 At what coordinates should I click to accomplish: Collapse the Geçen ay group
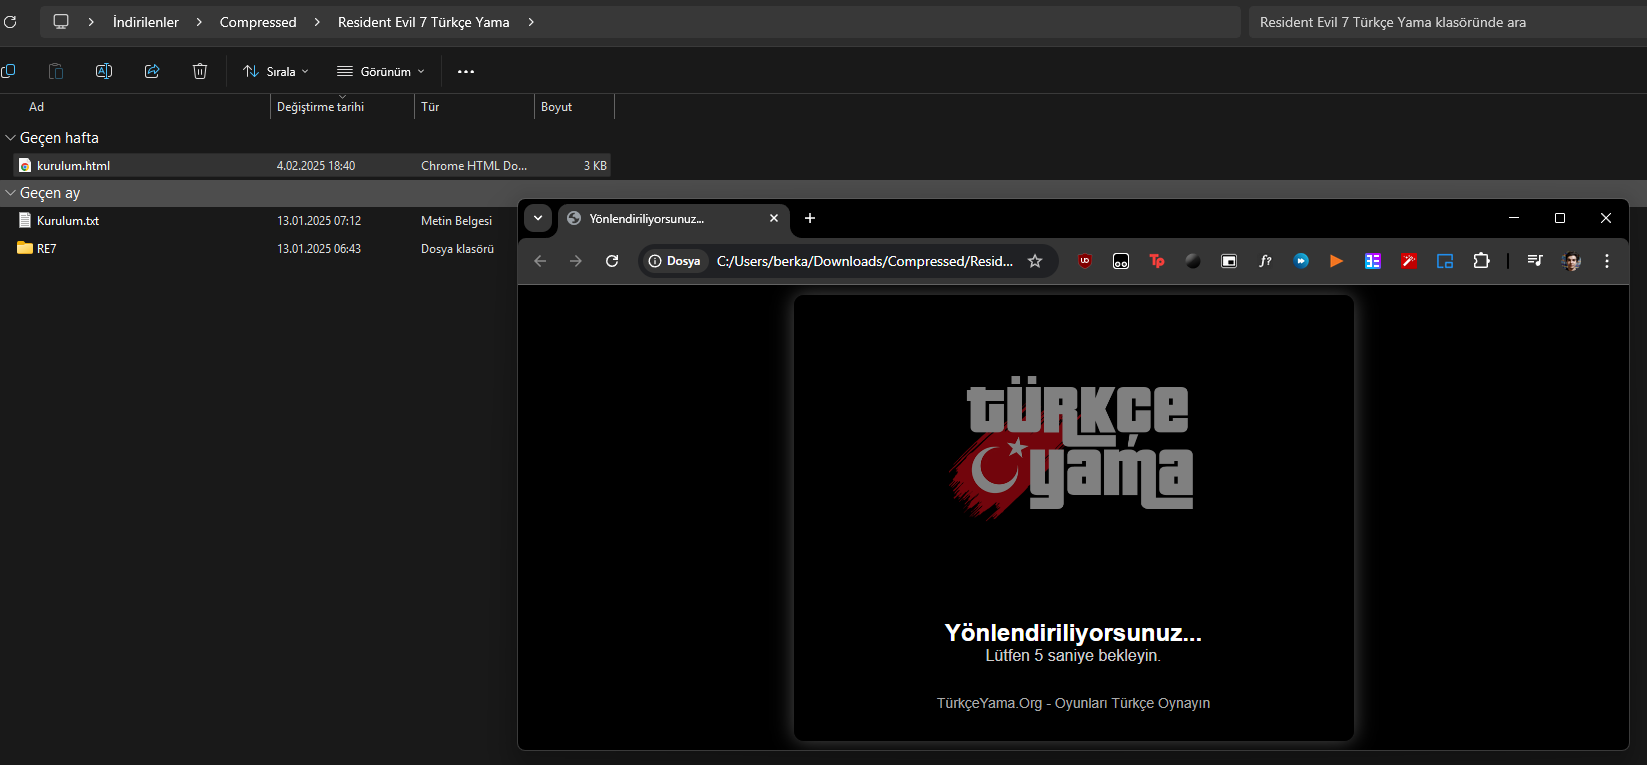tap(10, 193)
